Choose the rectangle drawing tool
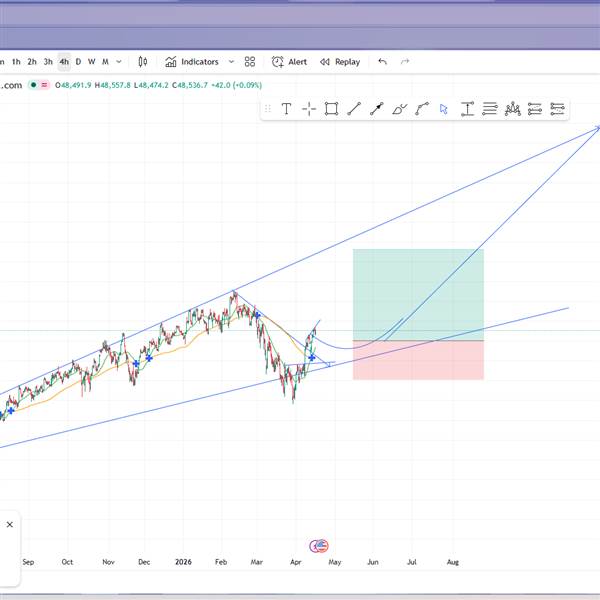 tap(331, 109)
